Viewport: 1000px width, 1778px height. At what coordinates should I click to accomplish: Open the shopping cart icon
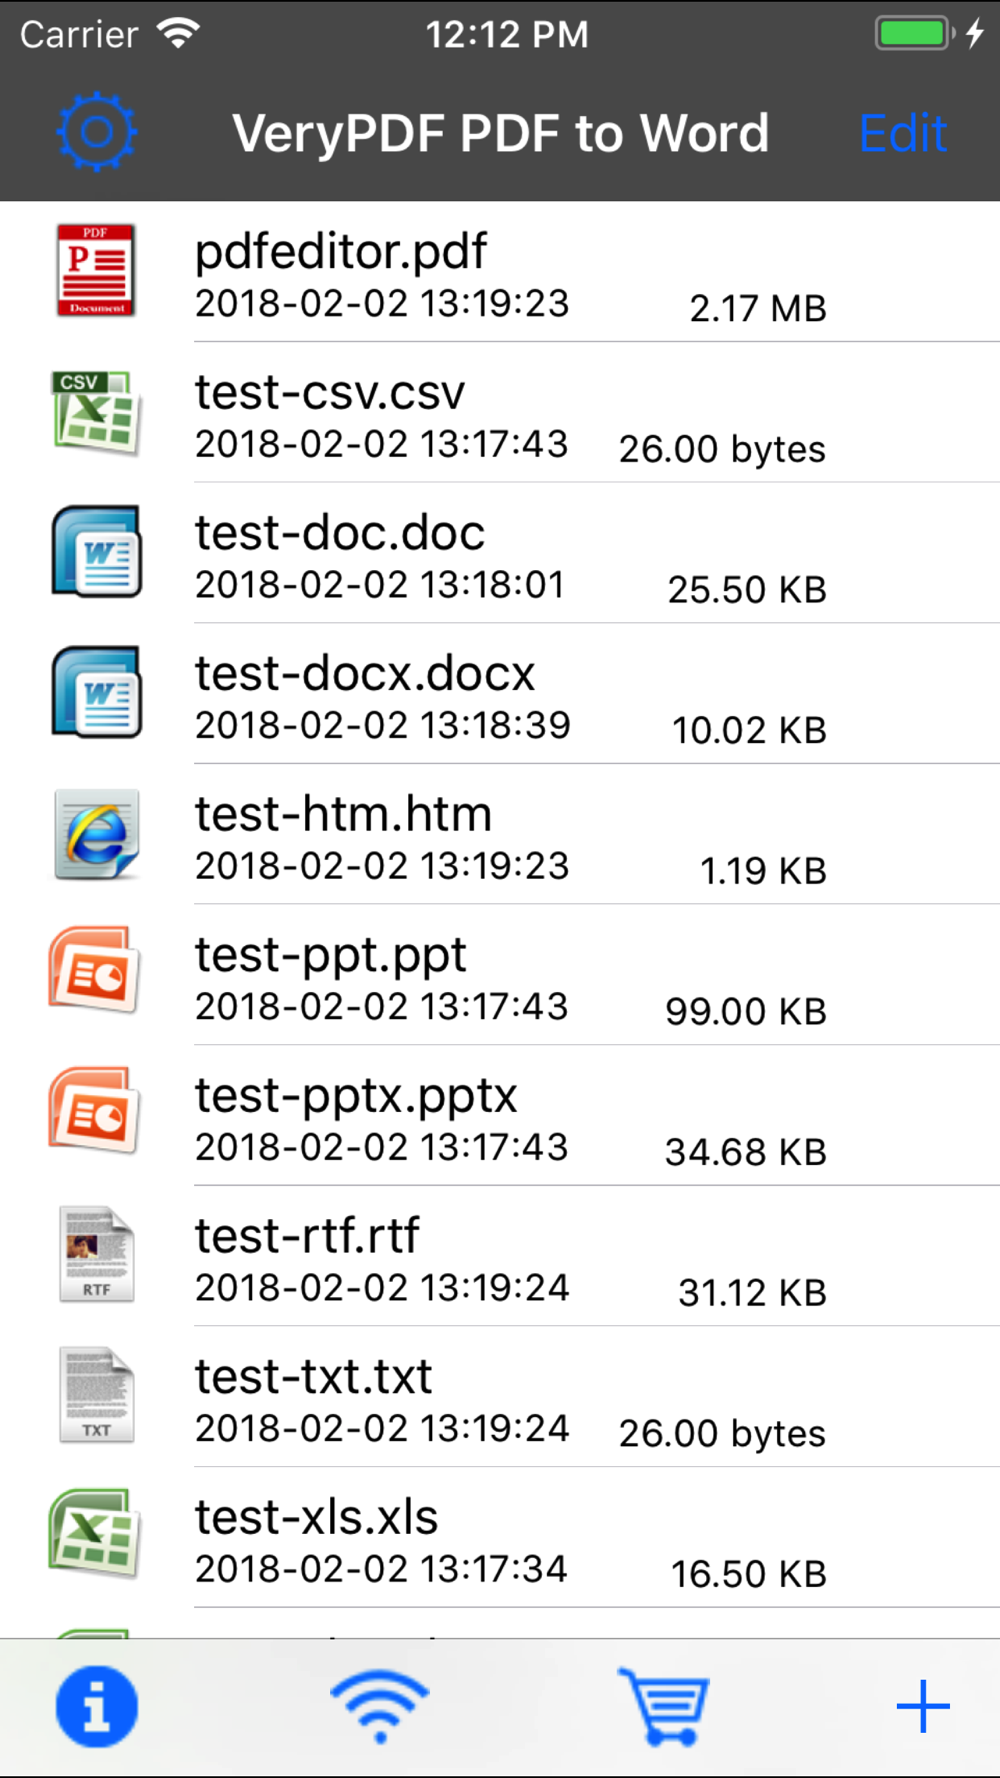pyautogui.click(x=663, y=1706)
